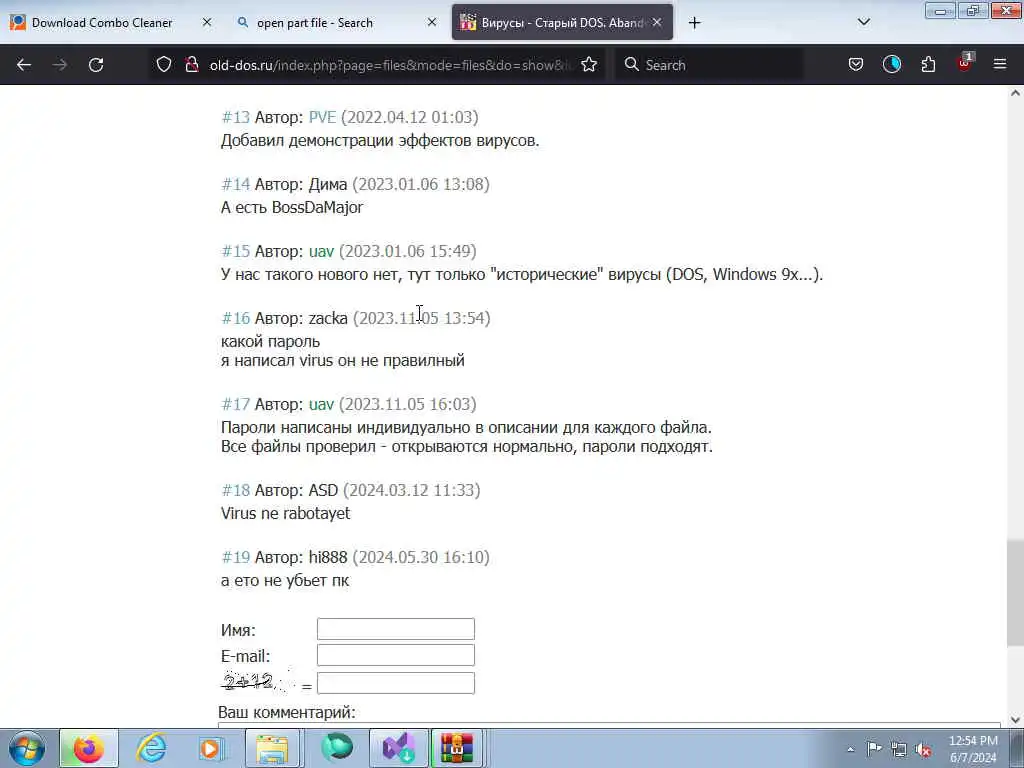1024x768 pixels.
Task: Open comment link #14
Action: [236, 184]
